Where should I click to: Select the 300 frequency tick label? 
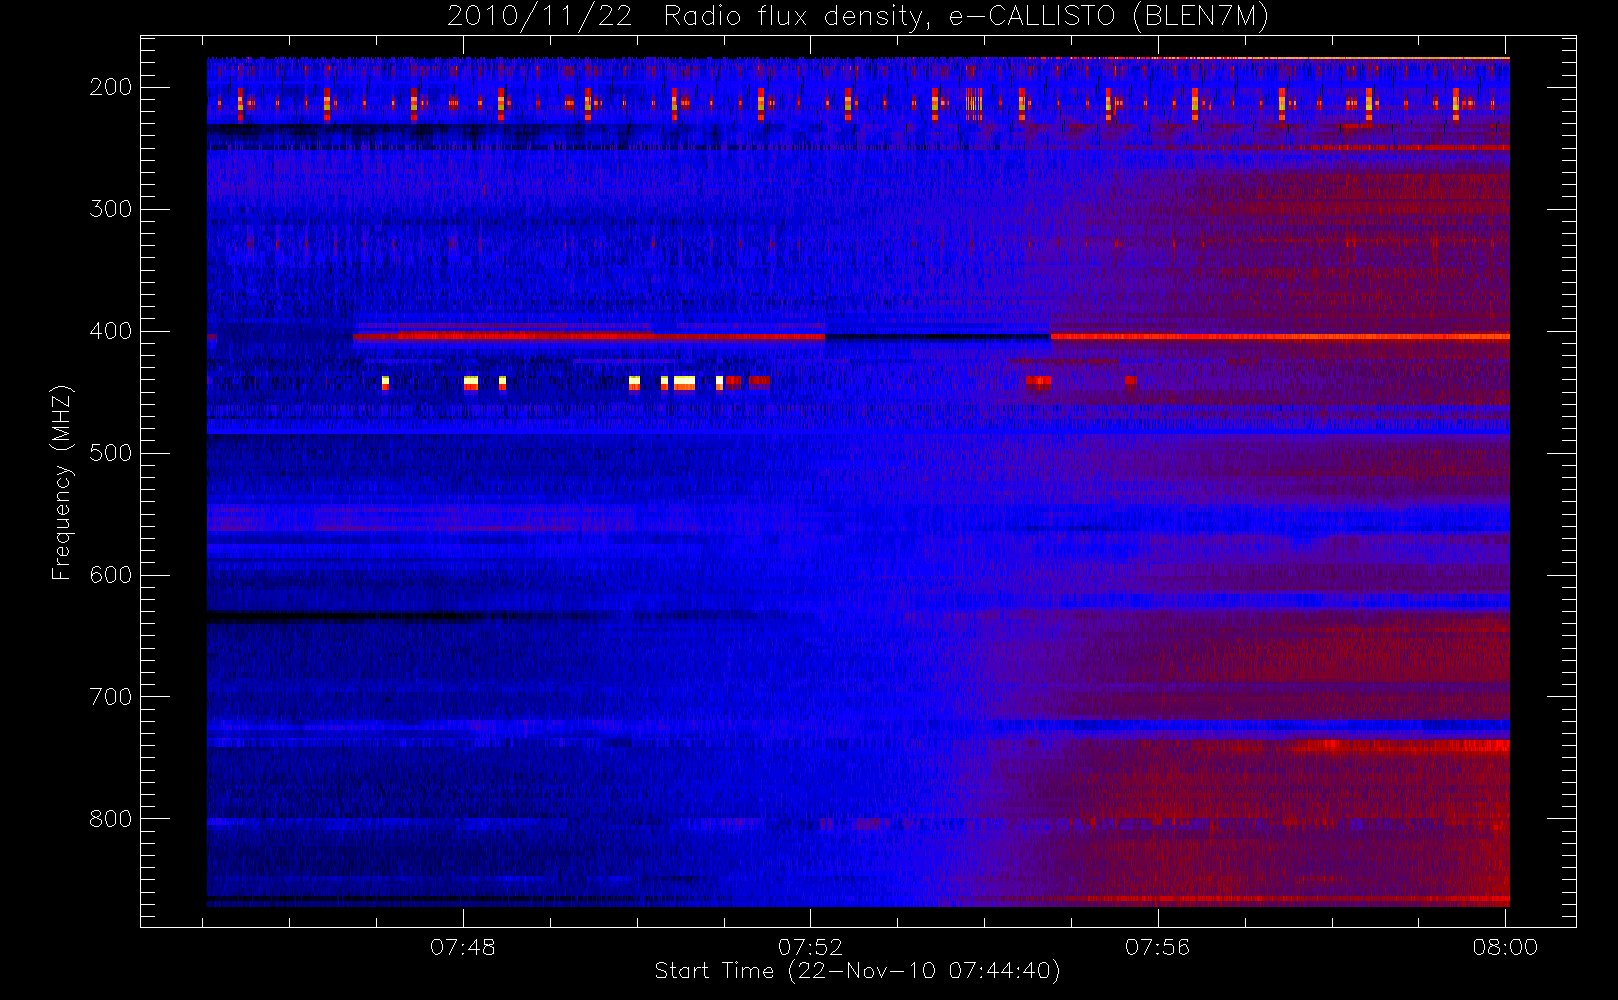click(111, 209)
